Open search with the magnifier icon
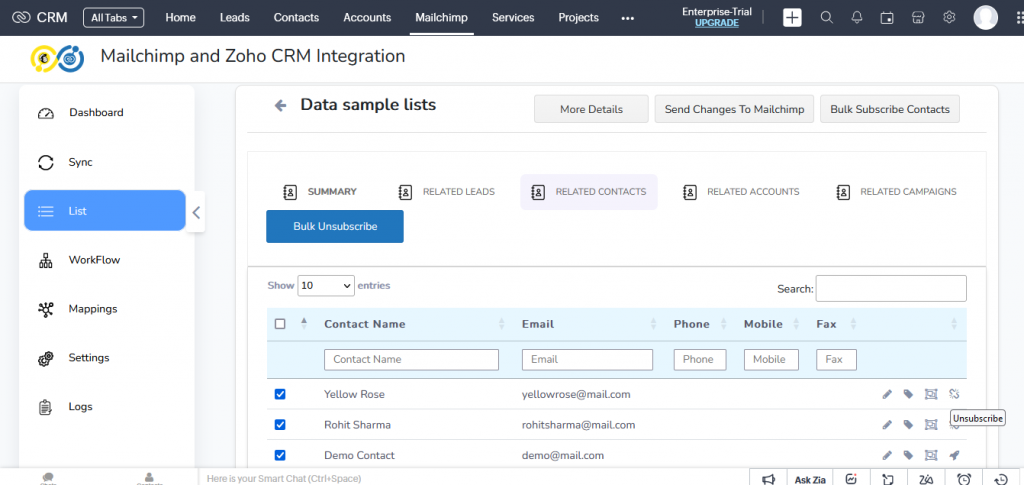The height and width of the screenshot is (485, 1024). pyautogui.click(x=827, y=18)
